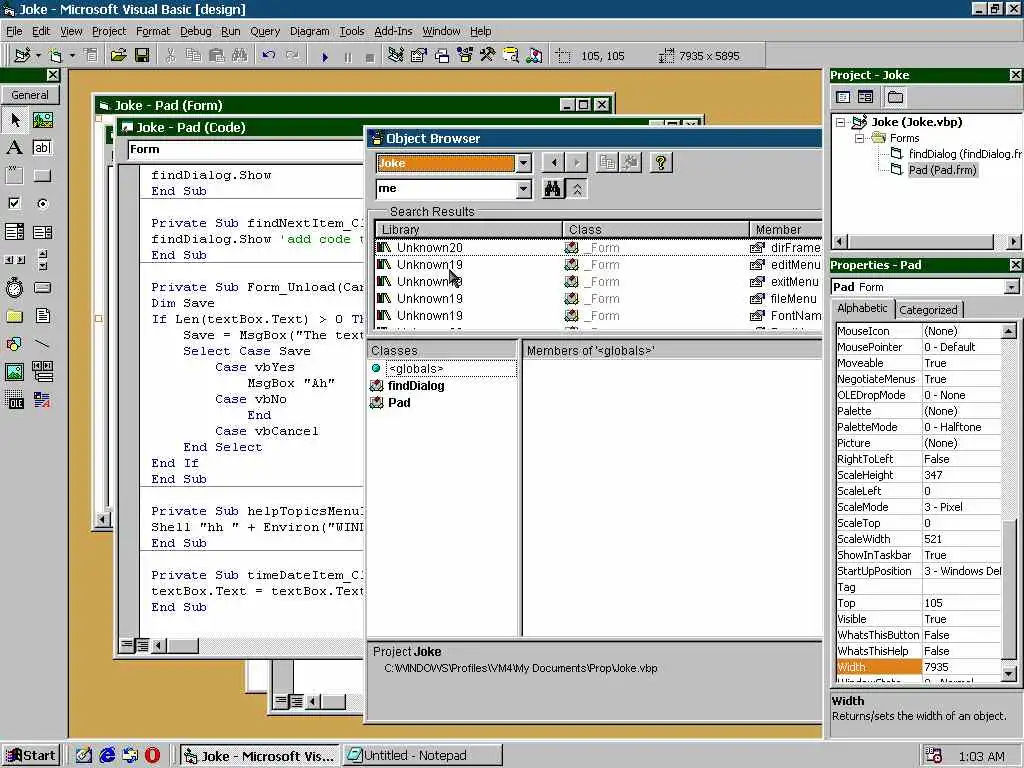Select the CommandButton control in the toolbox
This screenshot has width=1024, height=768.
42,176
